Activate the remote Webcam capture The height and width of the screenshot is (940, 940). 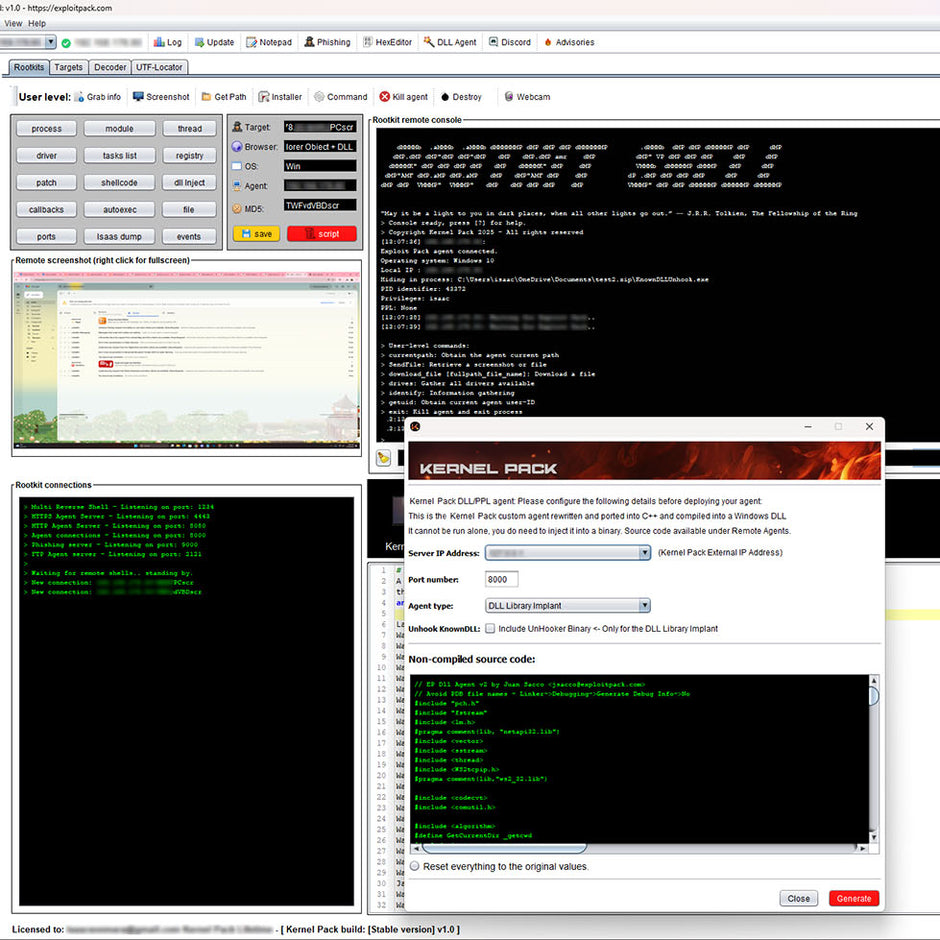point(527,96)
